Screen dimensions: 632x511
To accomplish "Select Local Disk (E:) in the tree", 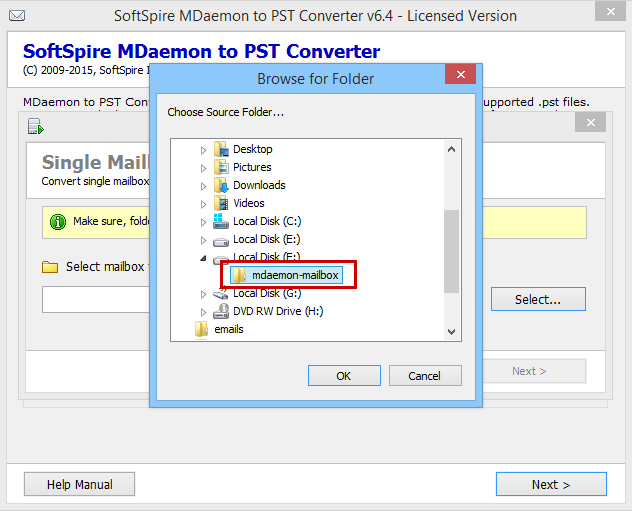I will click(267, 239).
